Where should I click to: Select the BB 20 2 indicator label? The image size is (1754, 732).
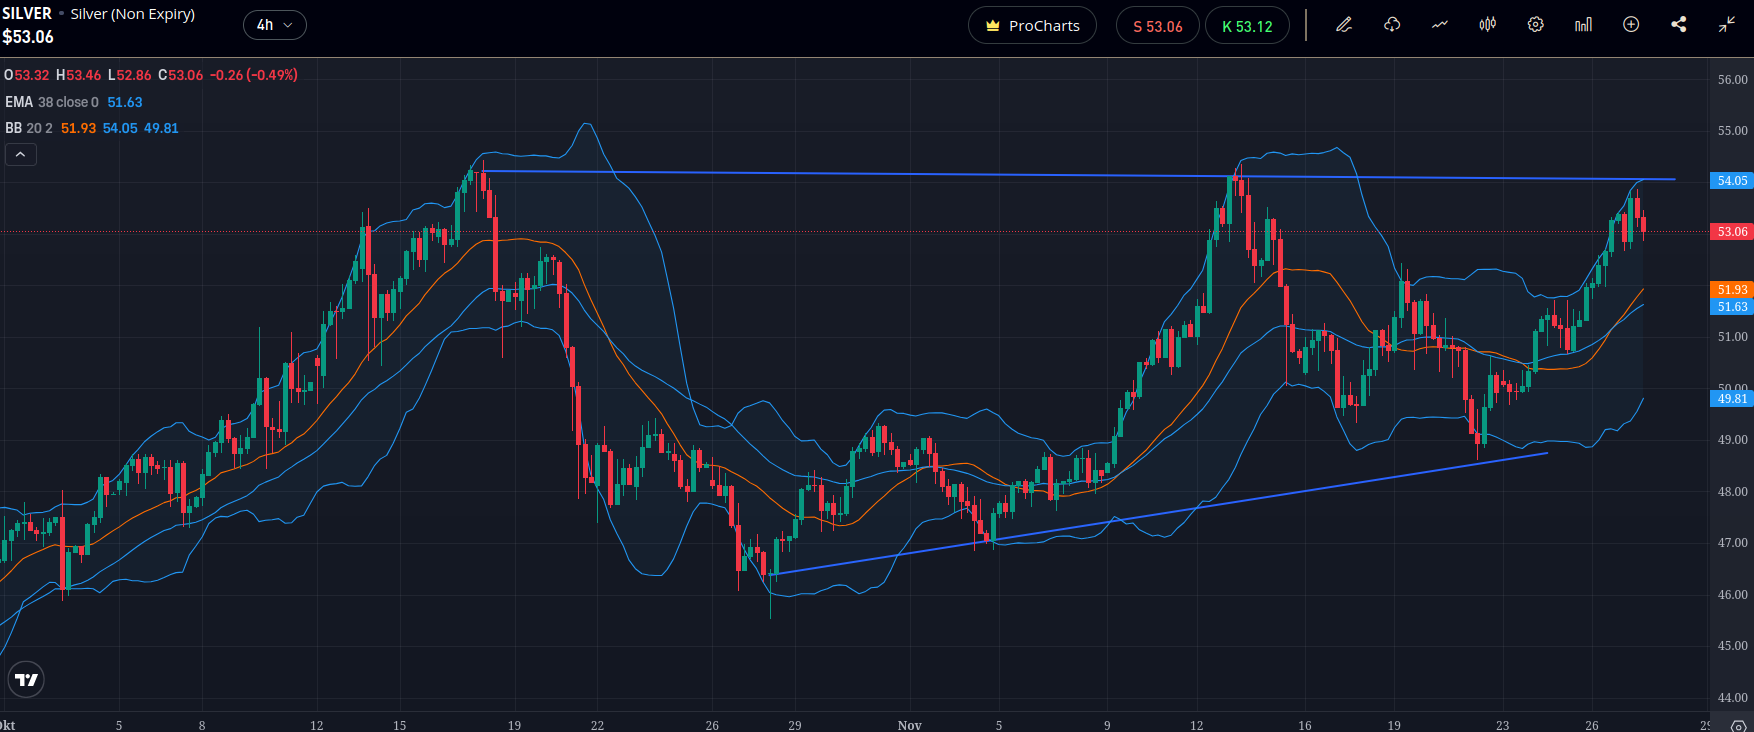click(x=29, y=128)
